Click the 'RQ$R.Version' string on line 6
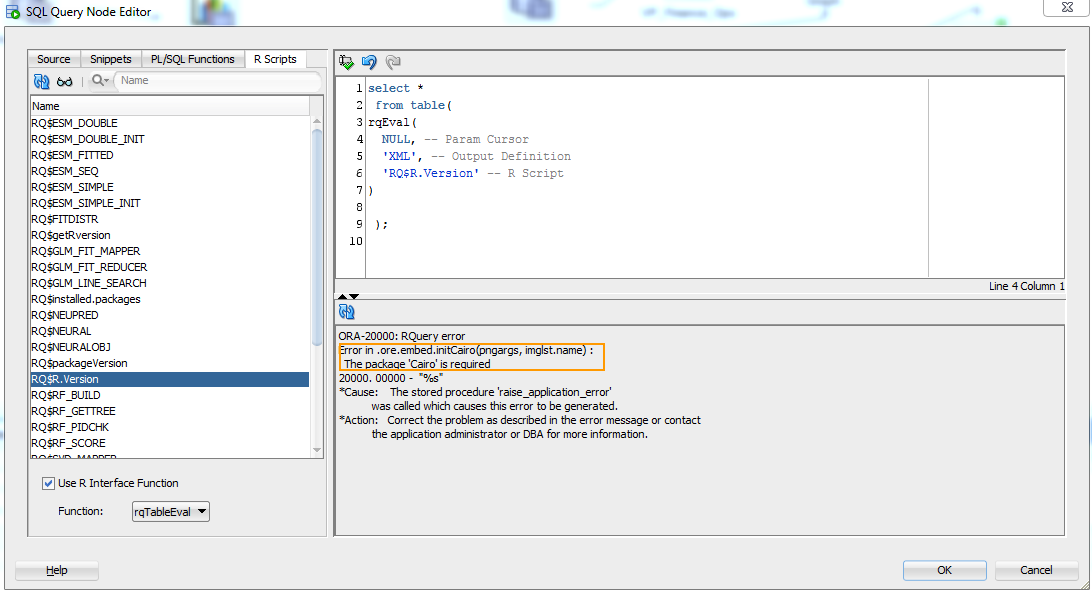Screen dimensions: 1092x590 430,173
